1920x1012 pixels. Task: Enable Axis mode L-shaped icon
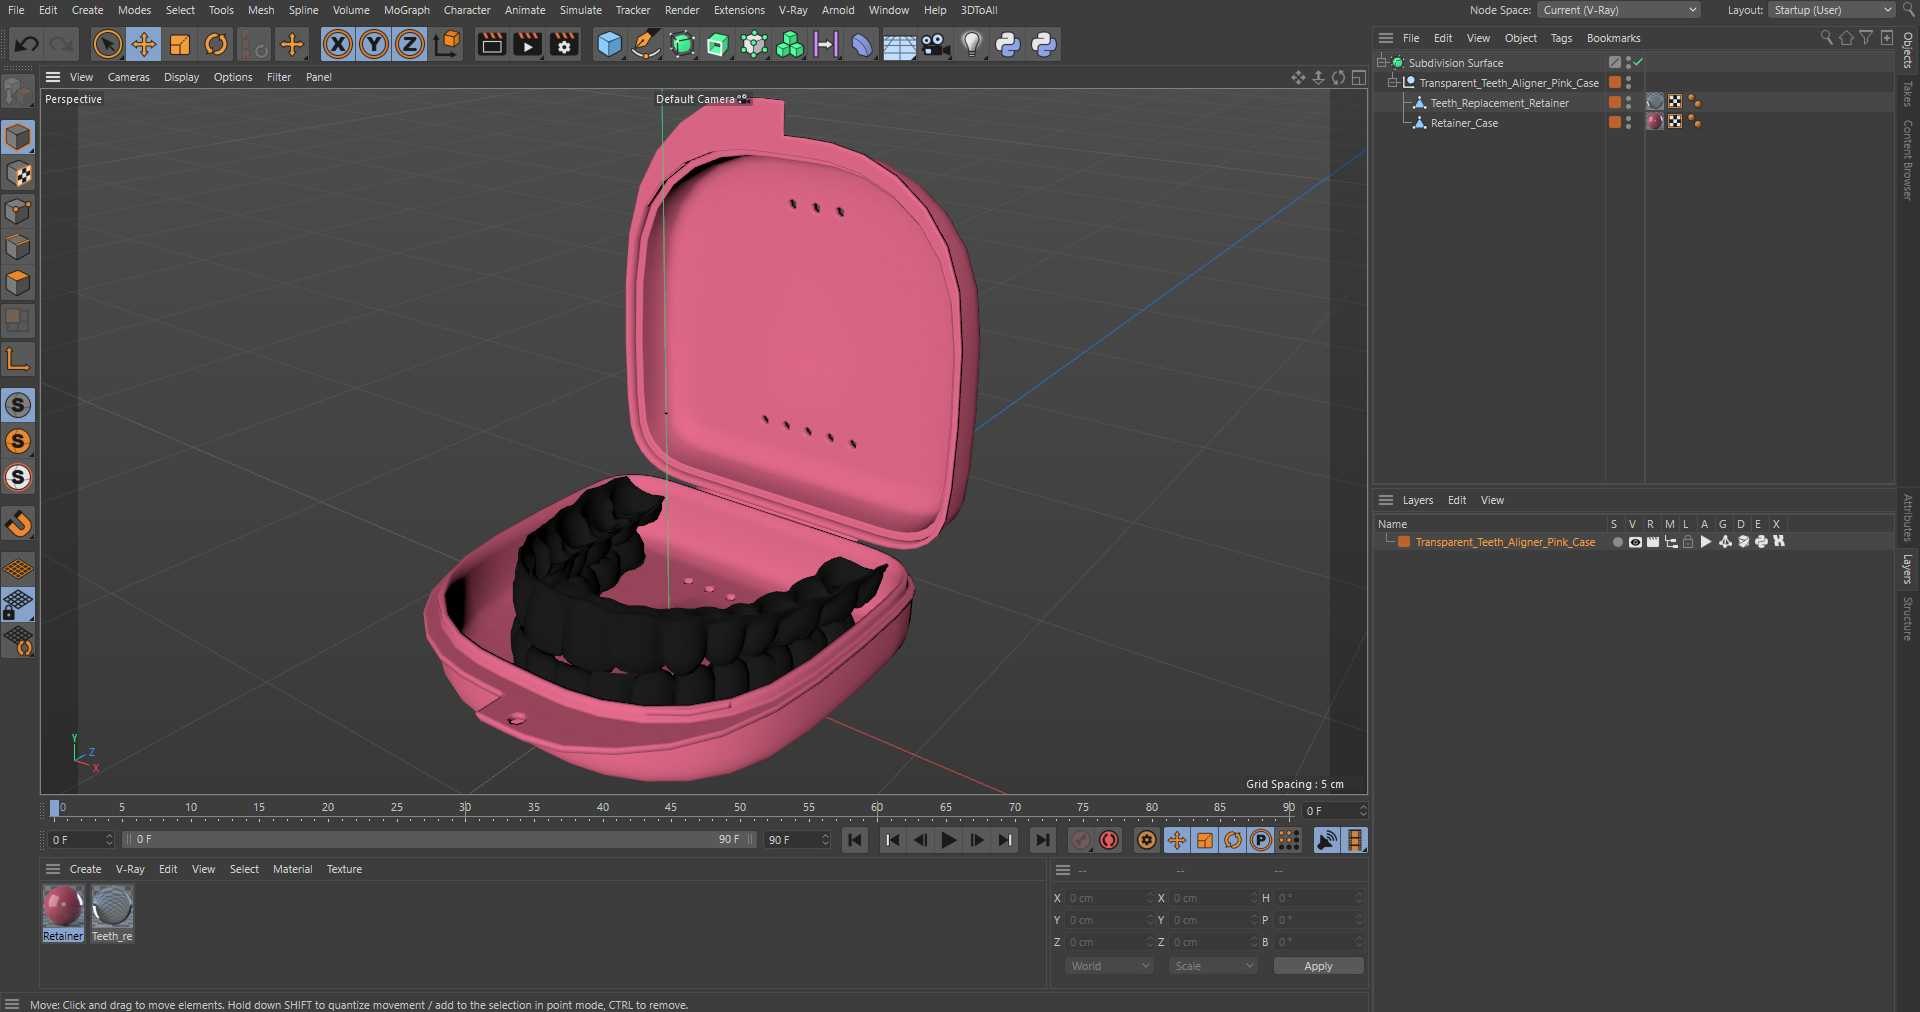18,359
